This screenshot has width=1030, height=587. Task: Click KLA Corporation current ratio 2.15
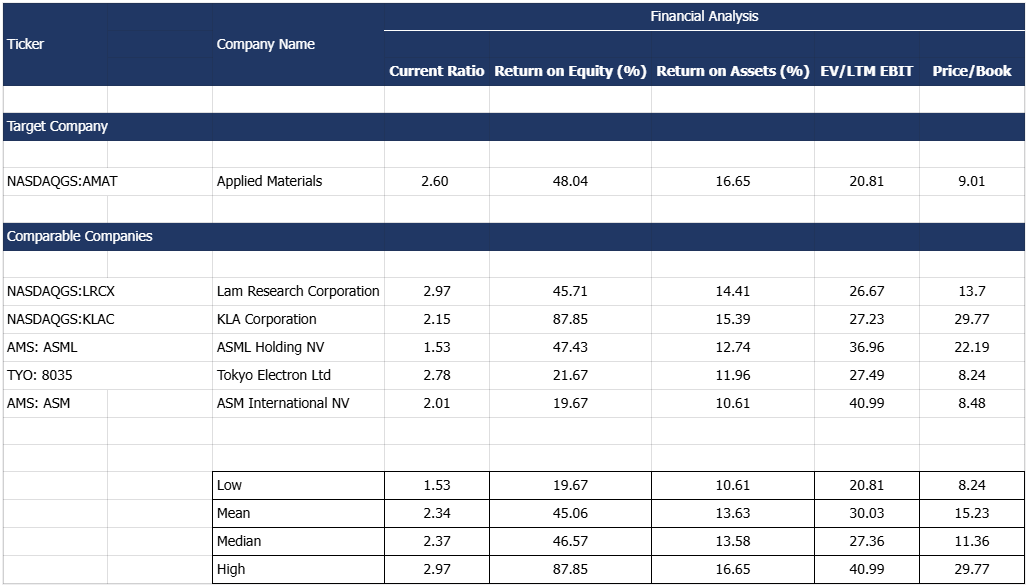[437, 319]
